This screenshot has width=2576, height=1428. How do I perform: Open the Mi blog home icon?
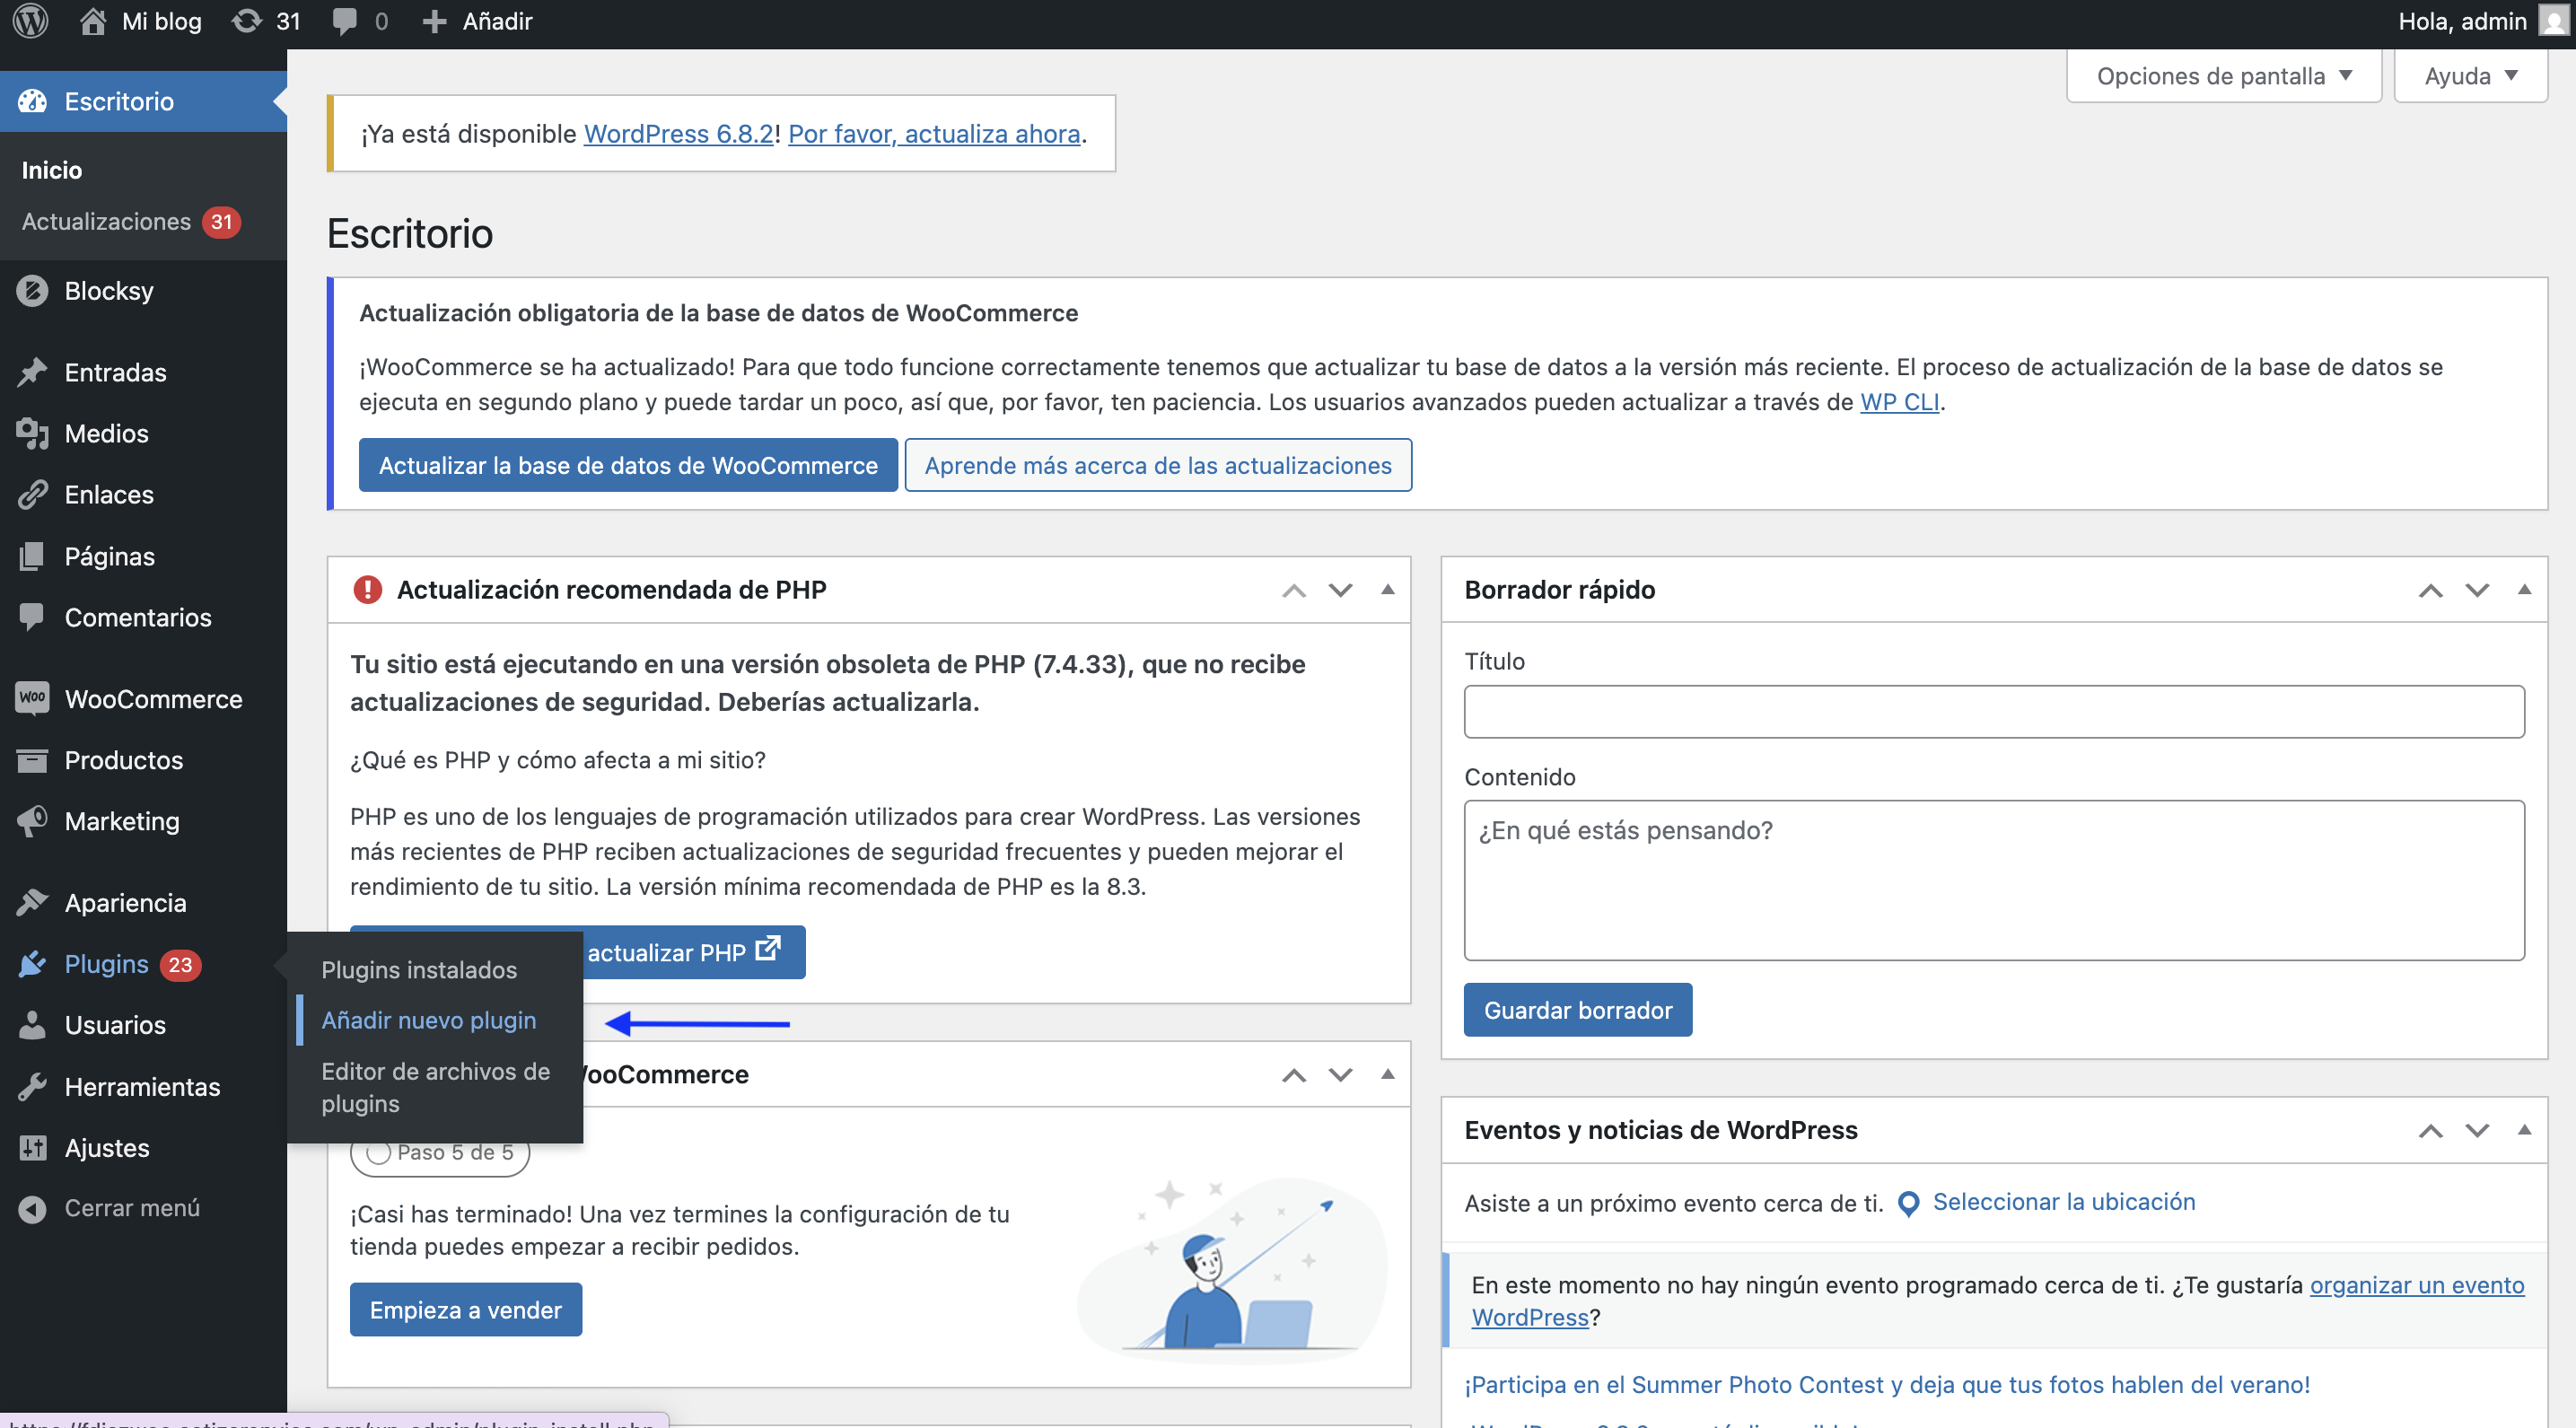tap(92, 21)
